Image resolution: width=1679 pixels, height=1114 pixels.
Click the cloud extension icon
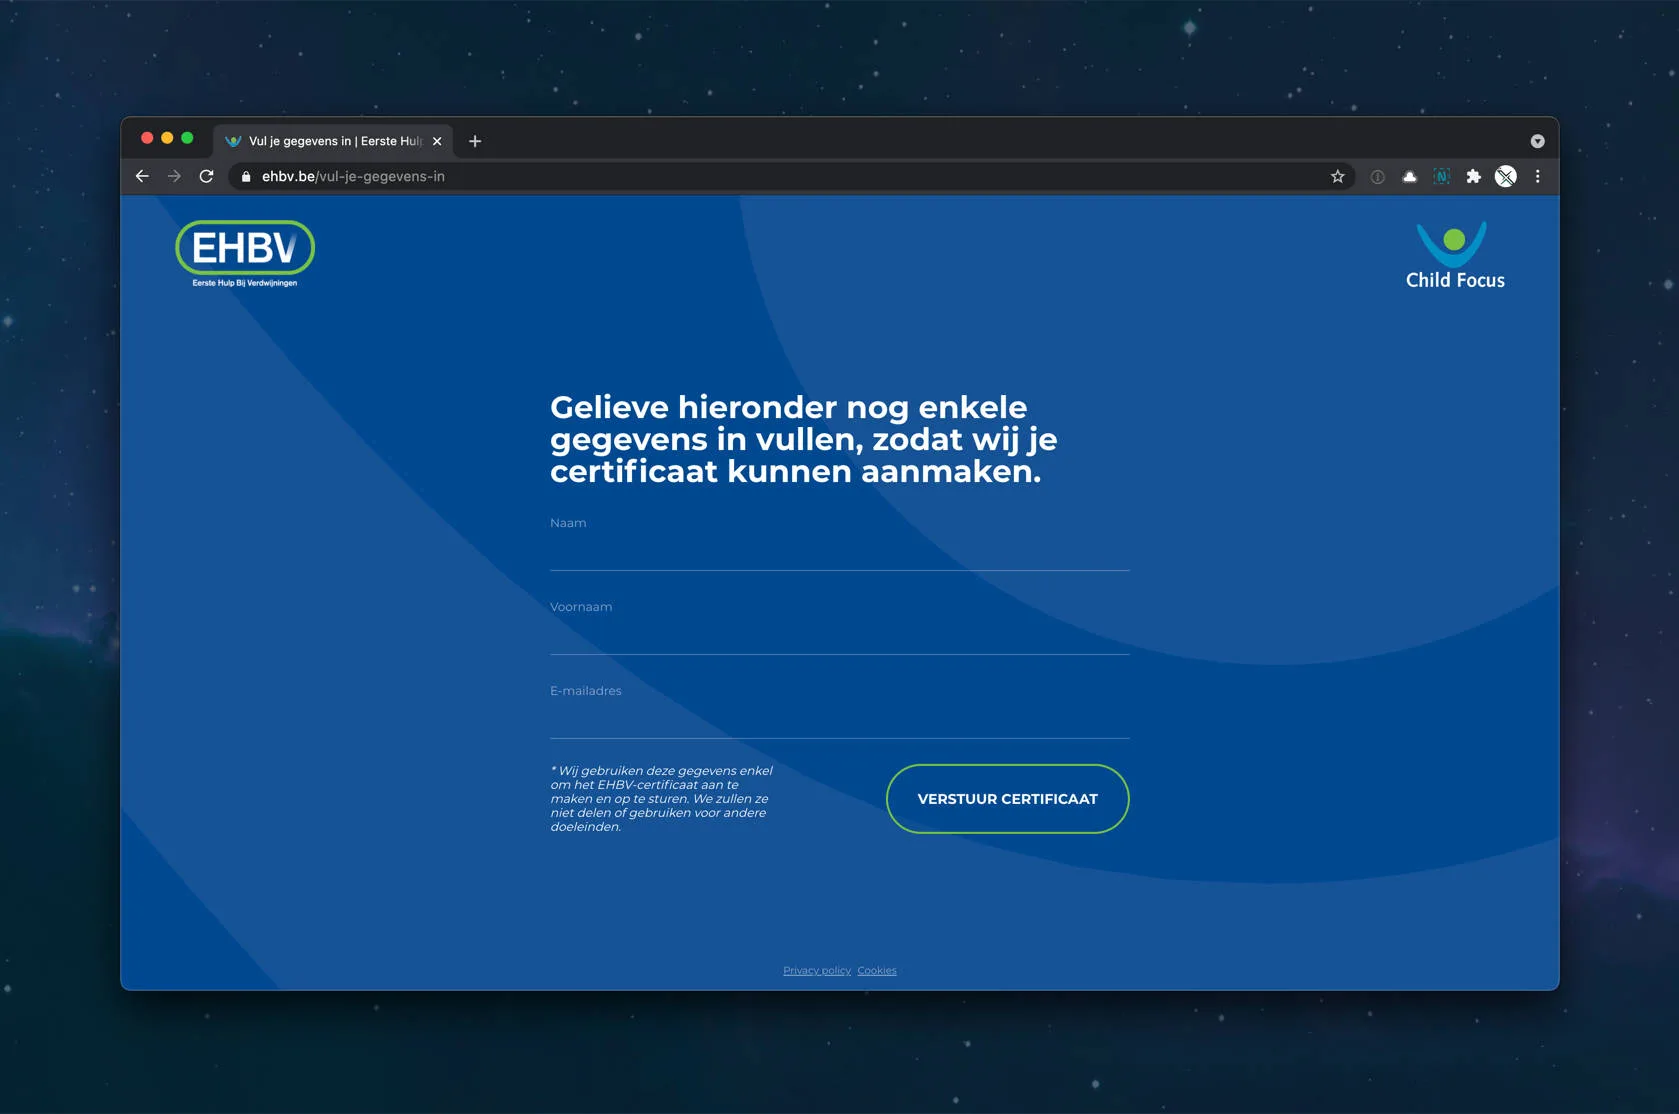click(x=1409, y=176)
